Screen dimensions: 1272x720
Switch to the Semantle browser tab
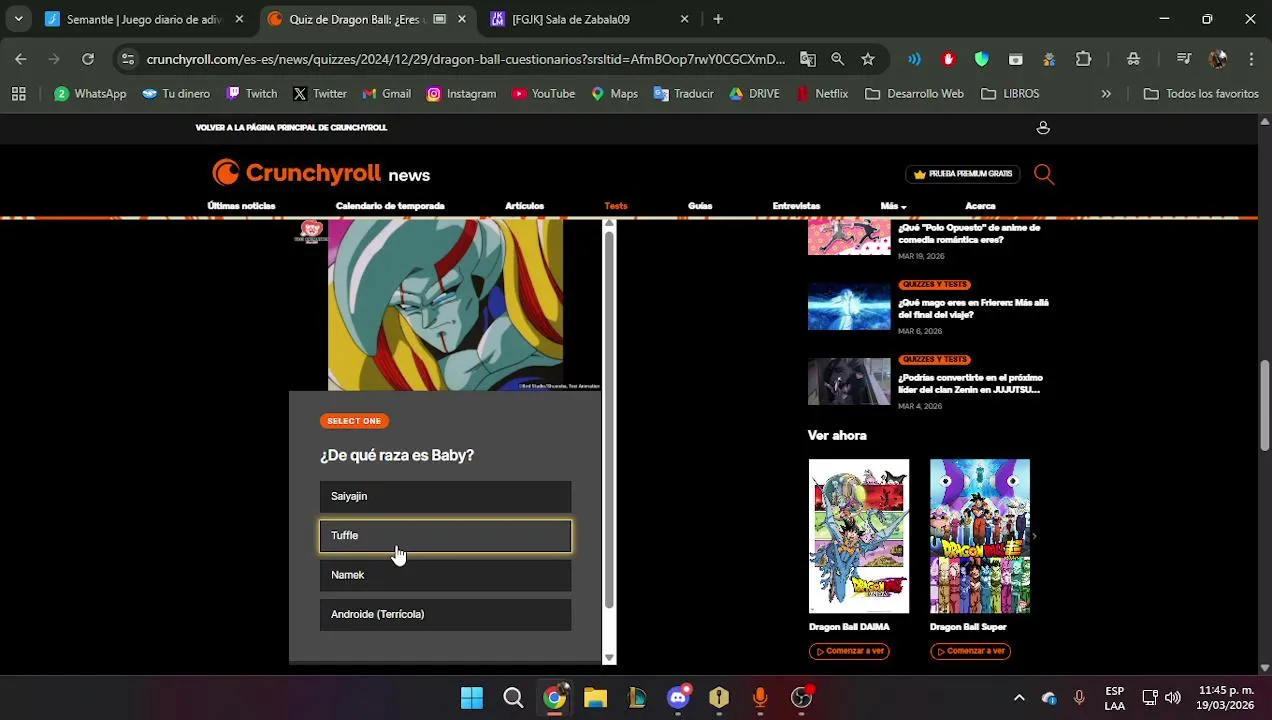click(x=143, y=19)
